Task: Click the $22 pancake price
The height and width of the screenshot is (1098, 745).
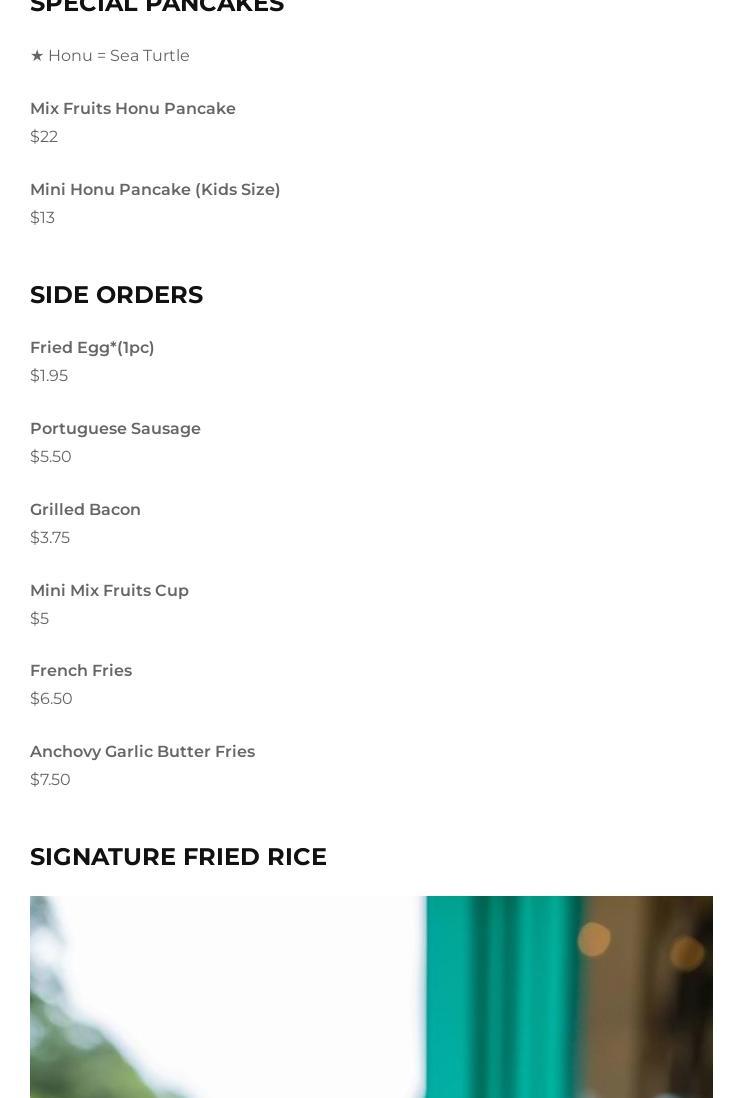Action: click(44, 137)
